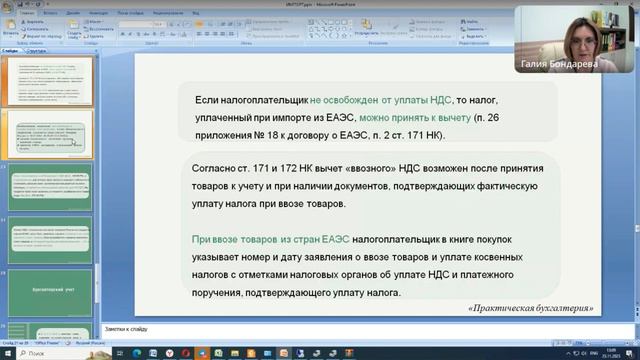Toggle bold formatting in font group
Screen dimensions: 640x360
(122, 34)
